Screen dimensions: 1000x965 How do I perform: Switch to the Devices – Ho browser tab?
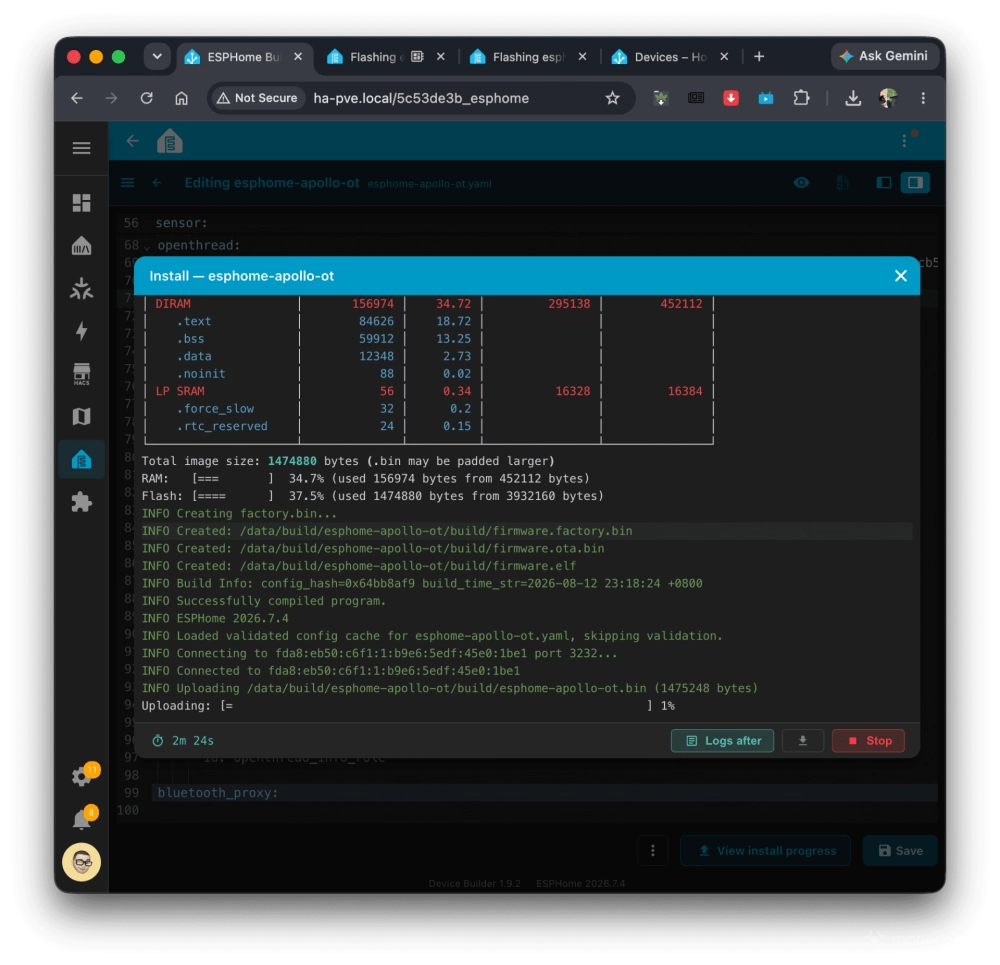[670, 57]
